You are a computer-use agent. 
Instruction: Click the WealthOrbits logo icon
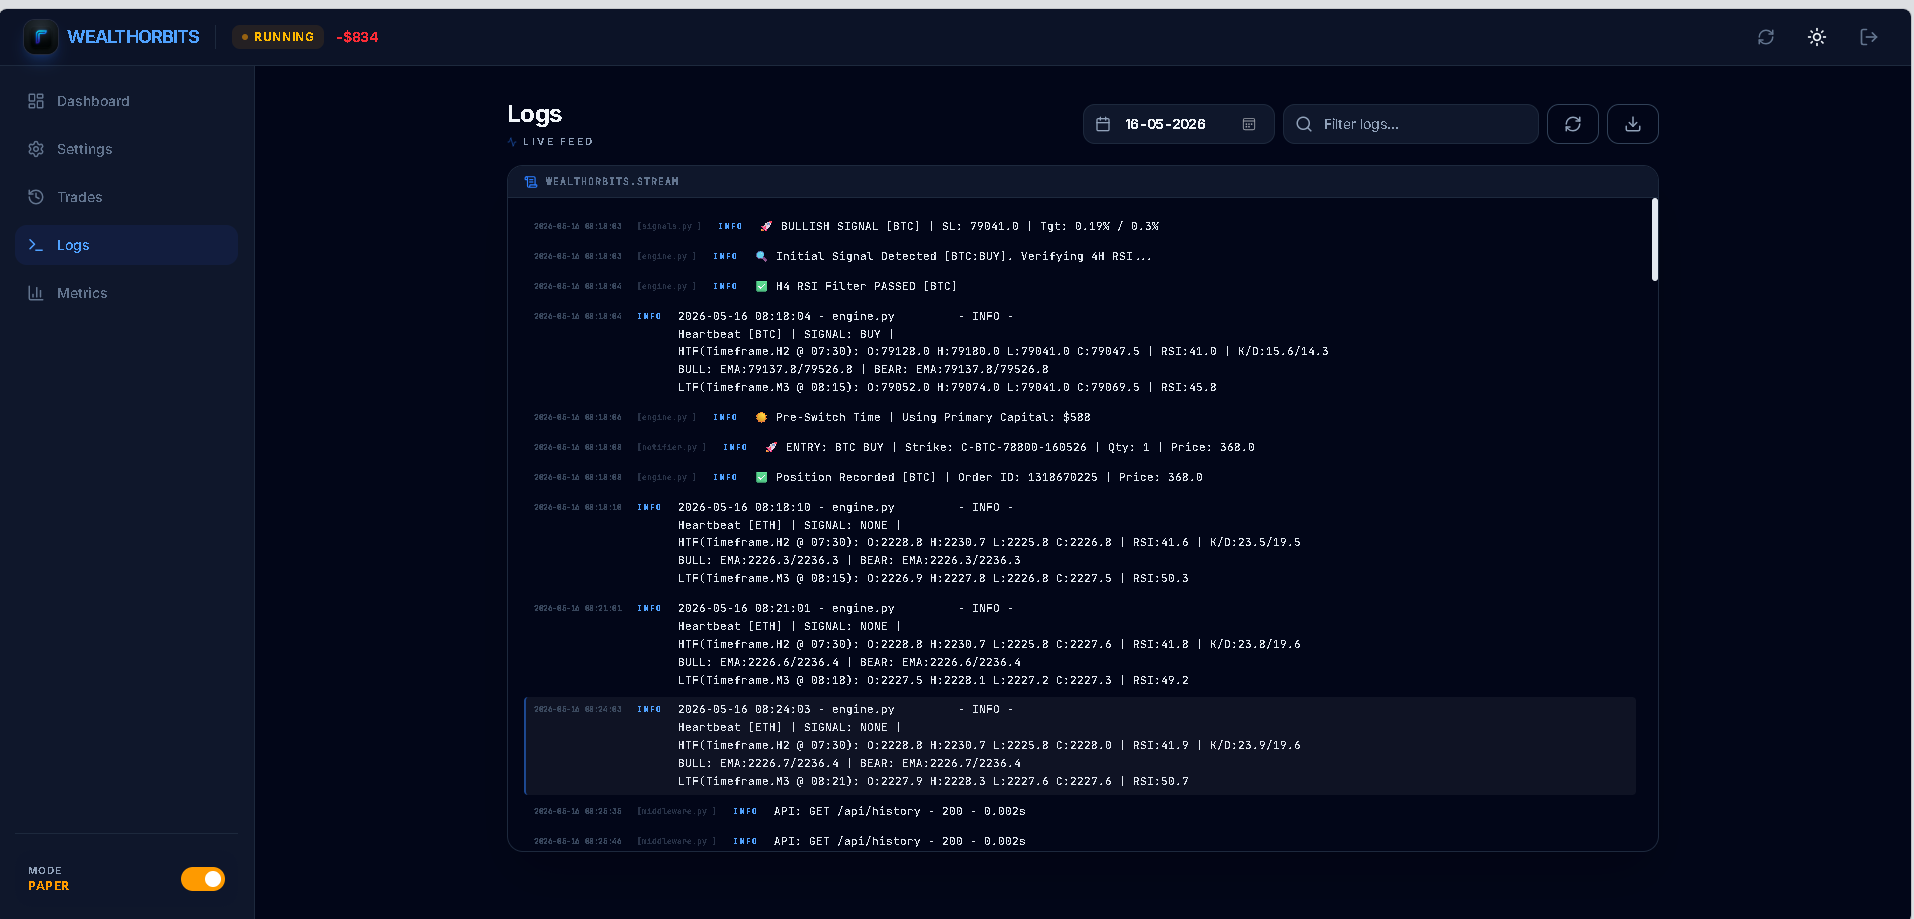41,37
